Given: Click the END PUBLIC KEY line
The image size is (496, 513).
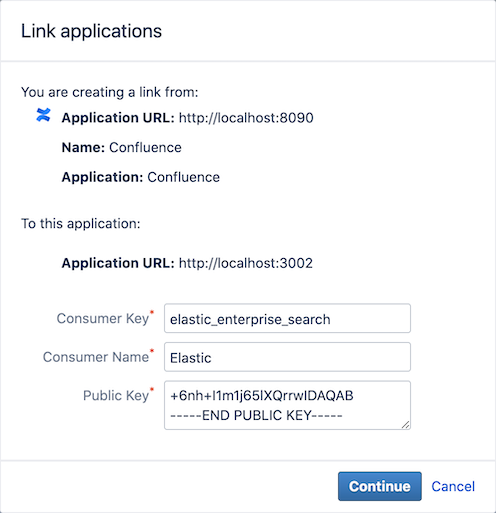Looking at the screenshot, I should (256, 415).
